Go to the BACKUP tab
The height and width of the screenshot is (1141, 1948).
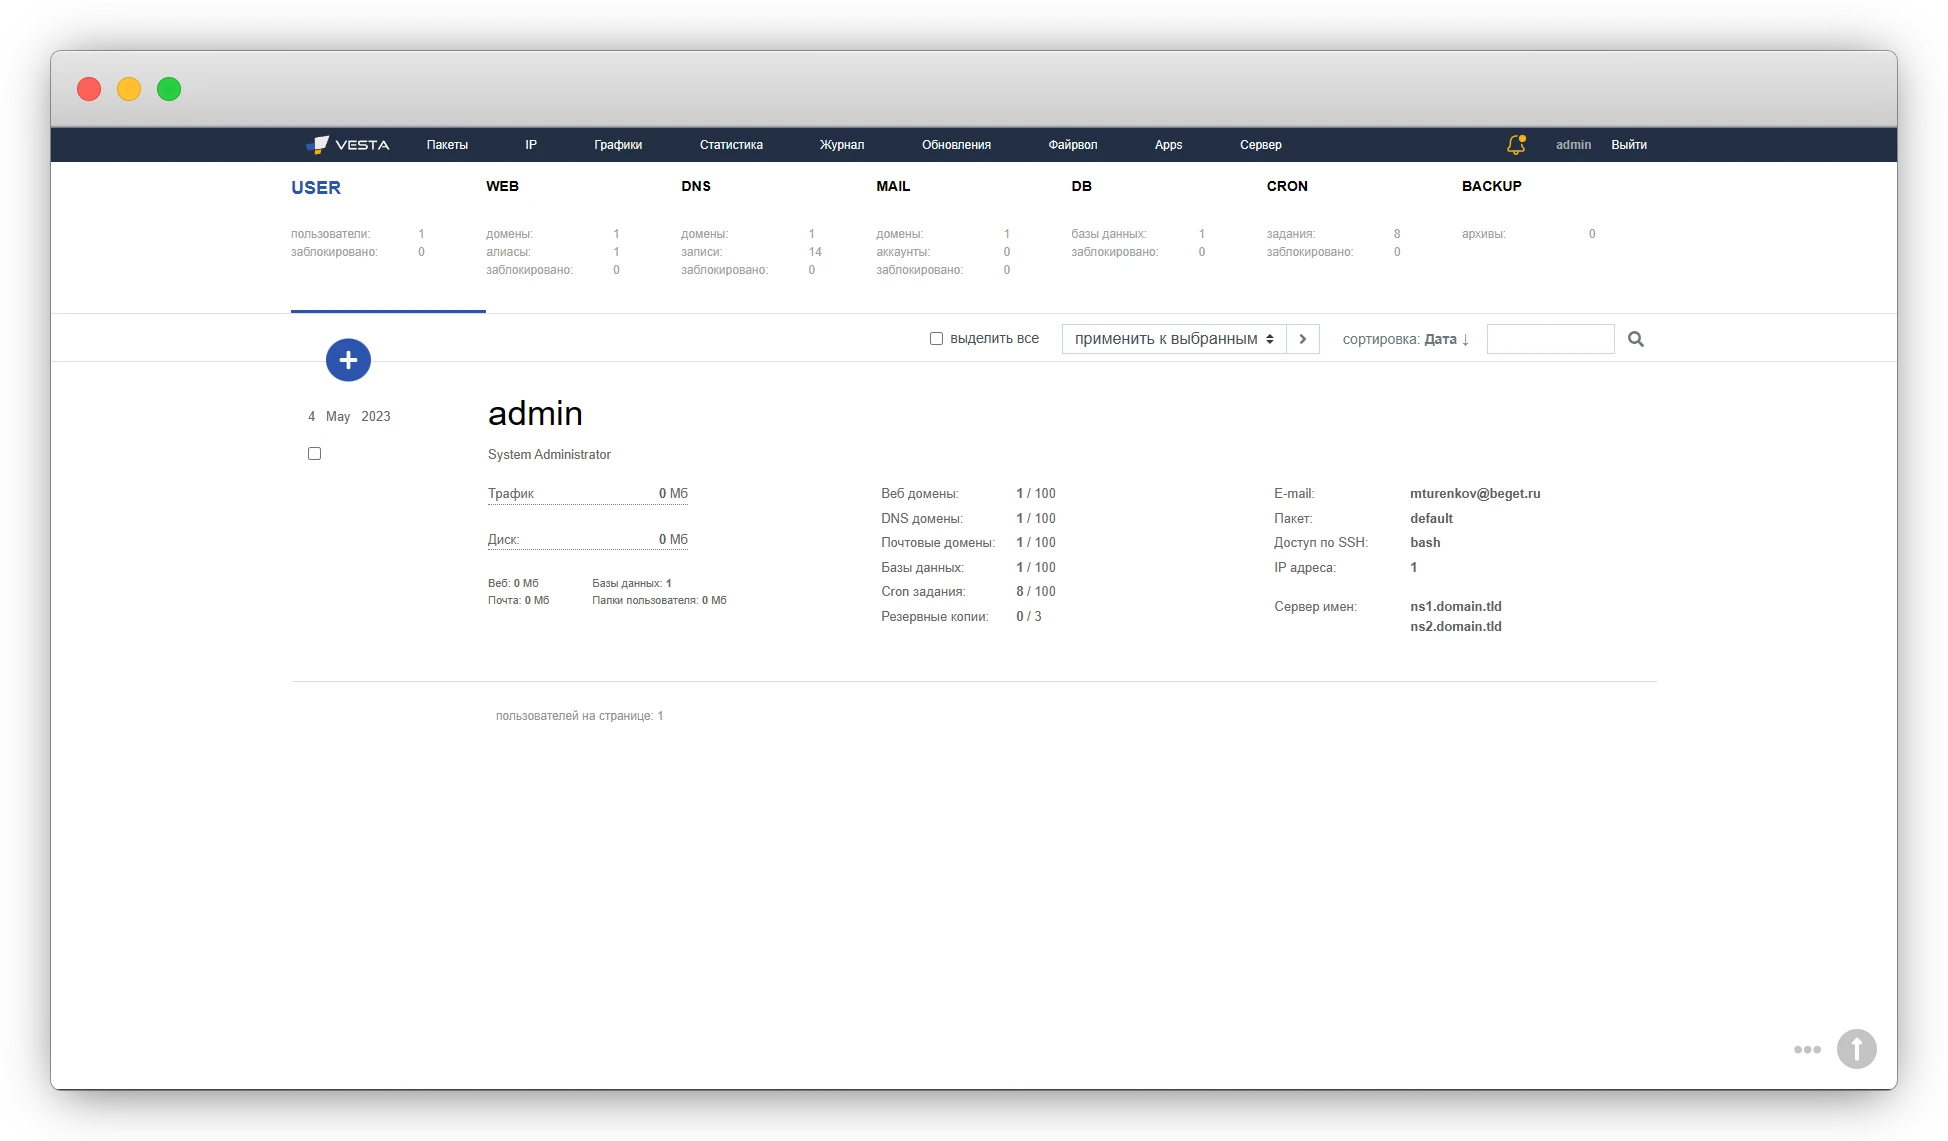click(x=1491, y=186)
